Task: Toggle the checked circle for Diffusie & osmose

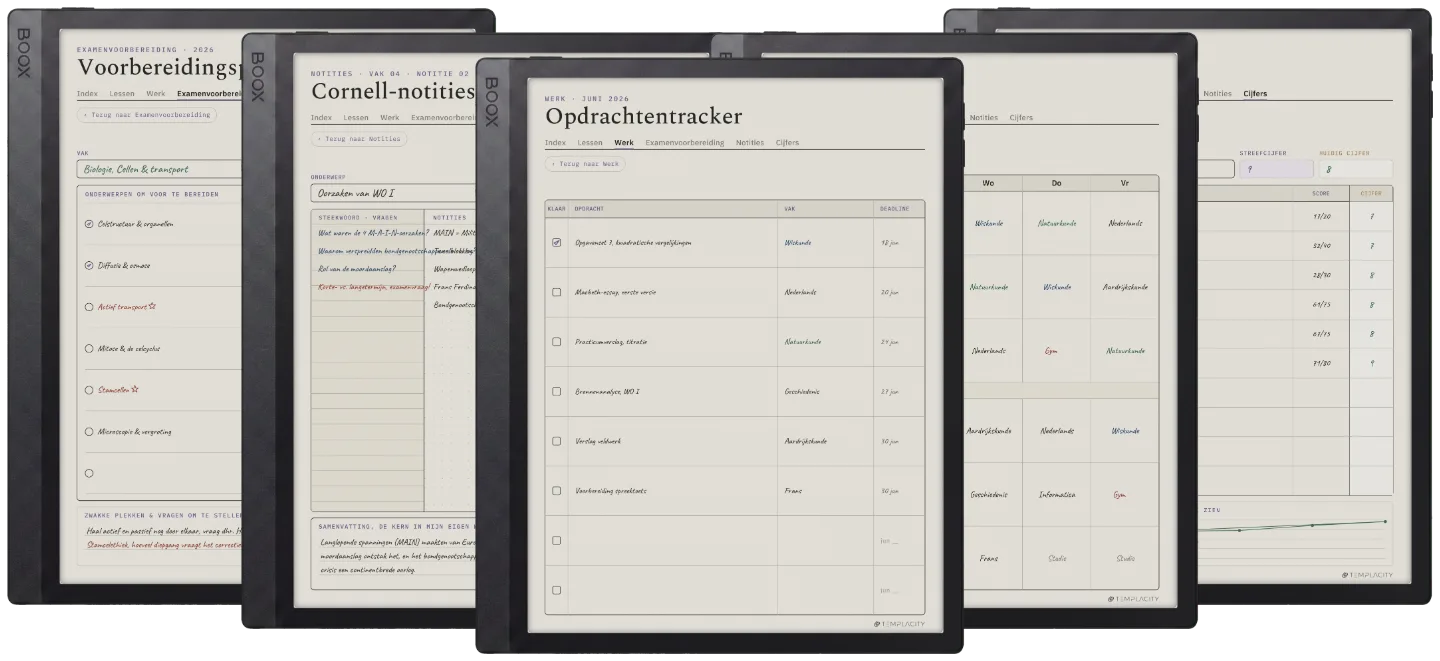Action: [89, 266]
